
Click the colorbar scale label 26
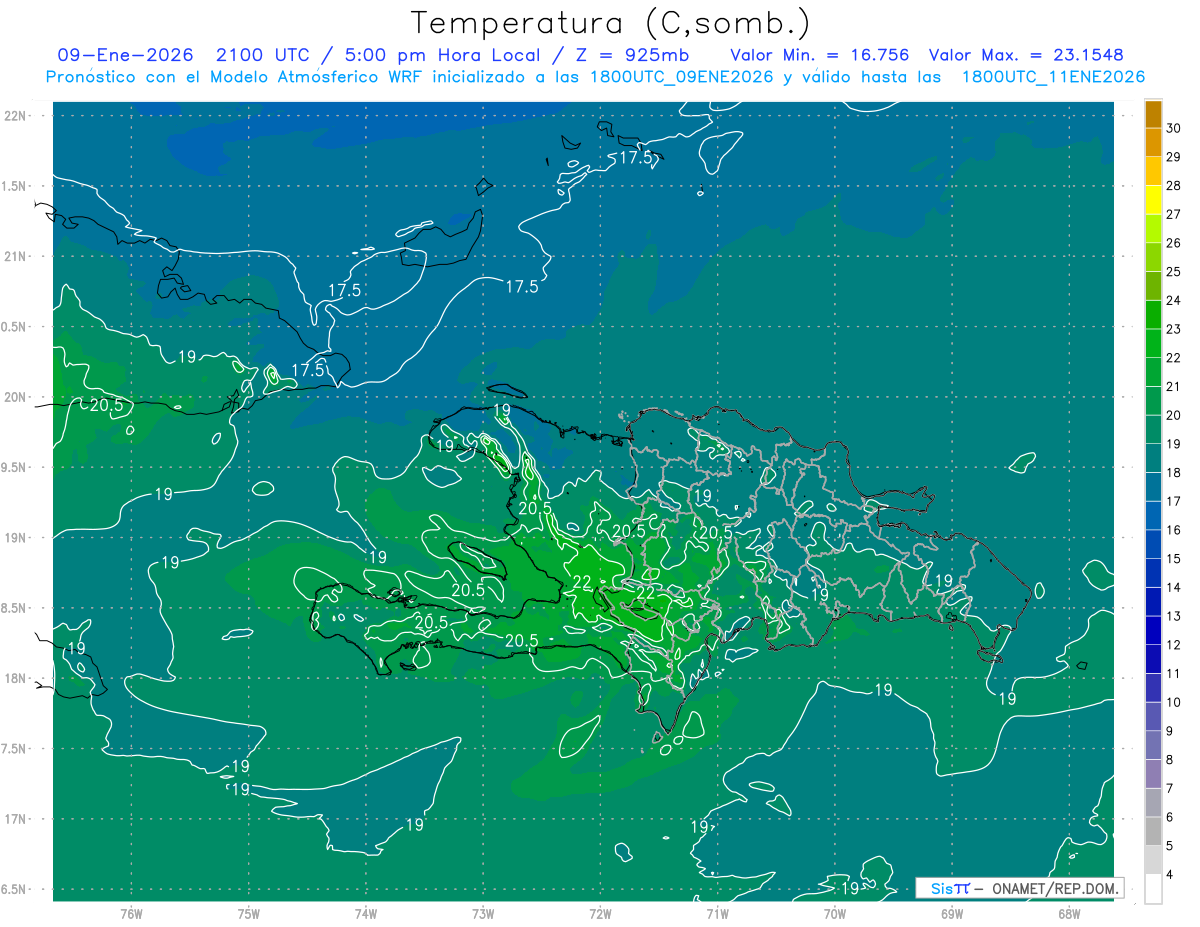(1174, 243)
